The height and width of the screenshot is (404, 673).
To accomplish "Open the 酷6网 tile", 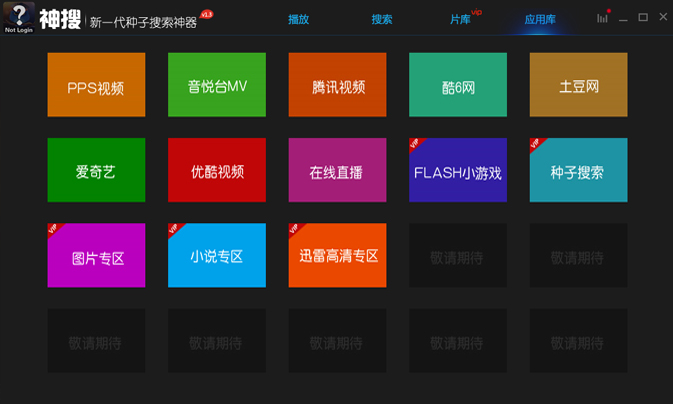I will pyautogui.click(x=458, y=85).
